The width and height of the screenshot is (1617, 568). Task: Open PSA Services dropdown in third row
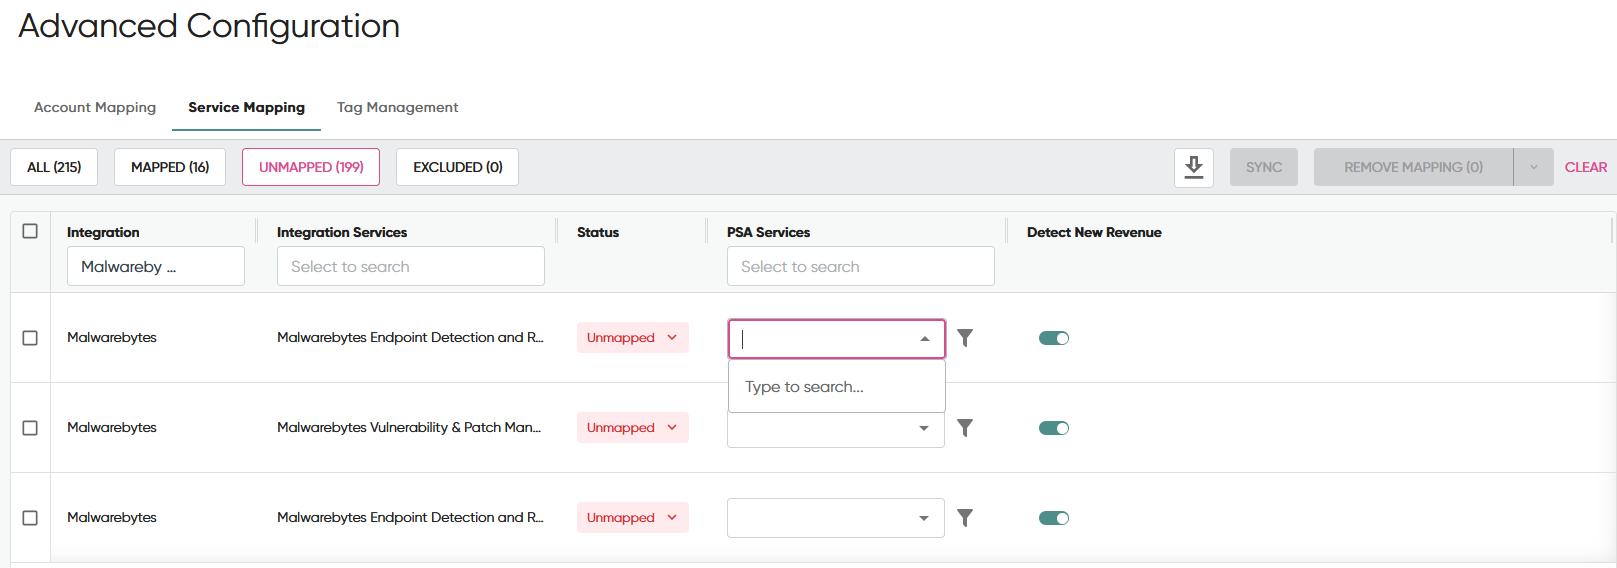835,518
